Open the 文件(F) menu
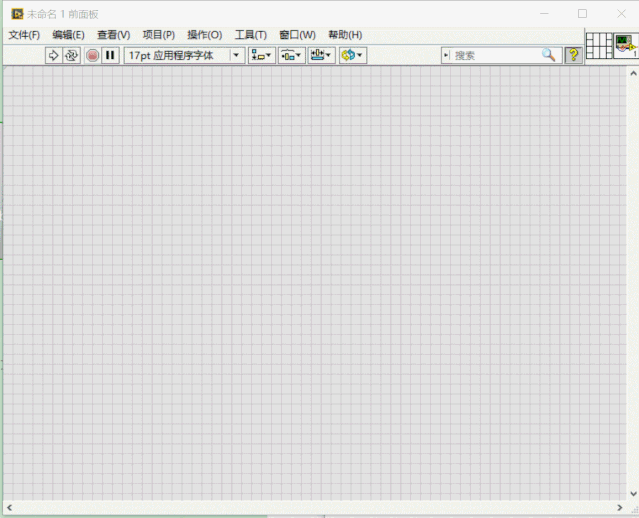 (24, 35)
